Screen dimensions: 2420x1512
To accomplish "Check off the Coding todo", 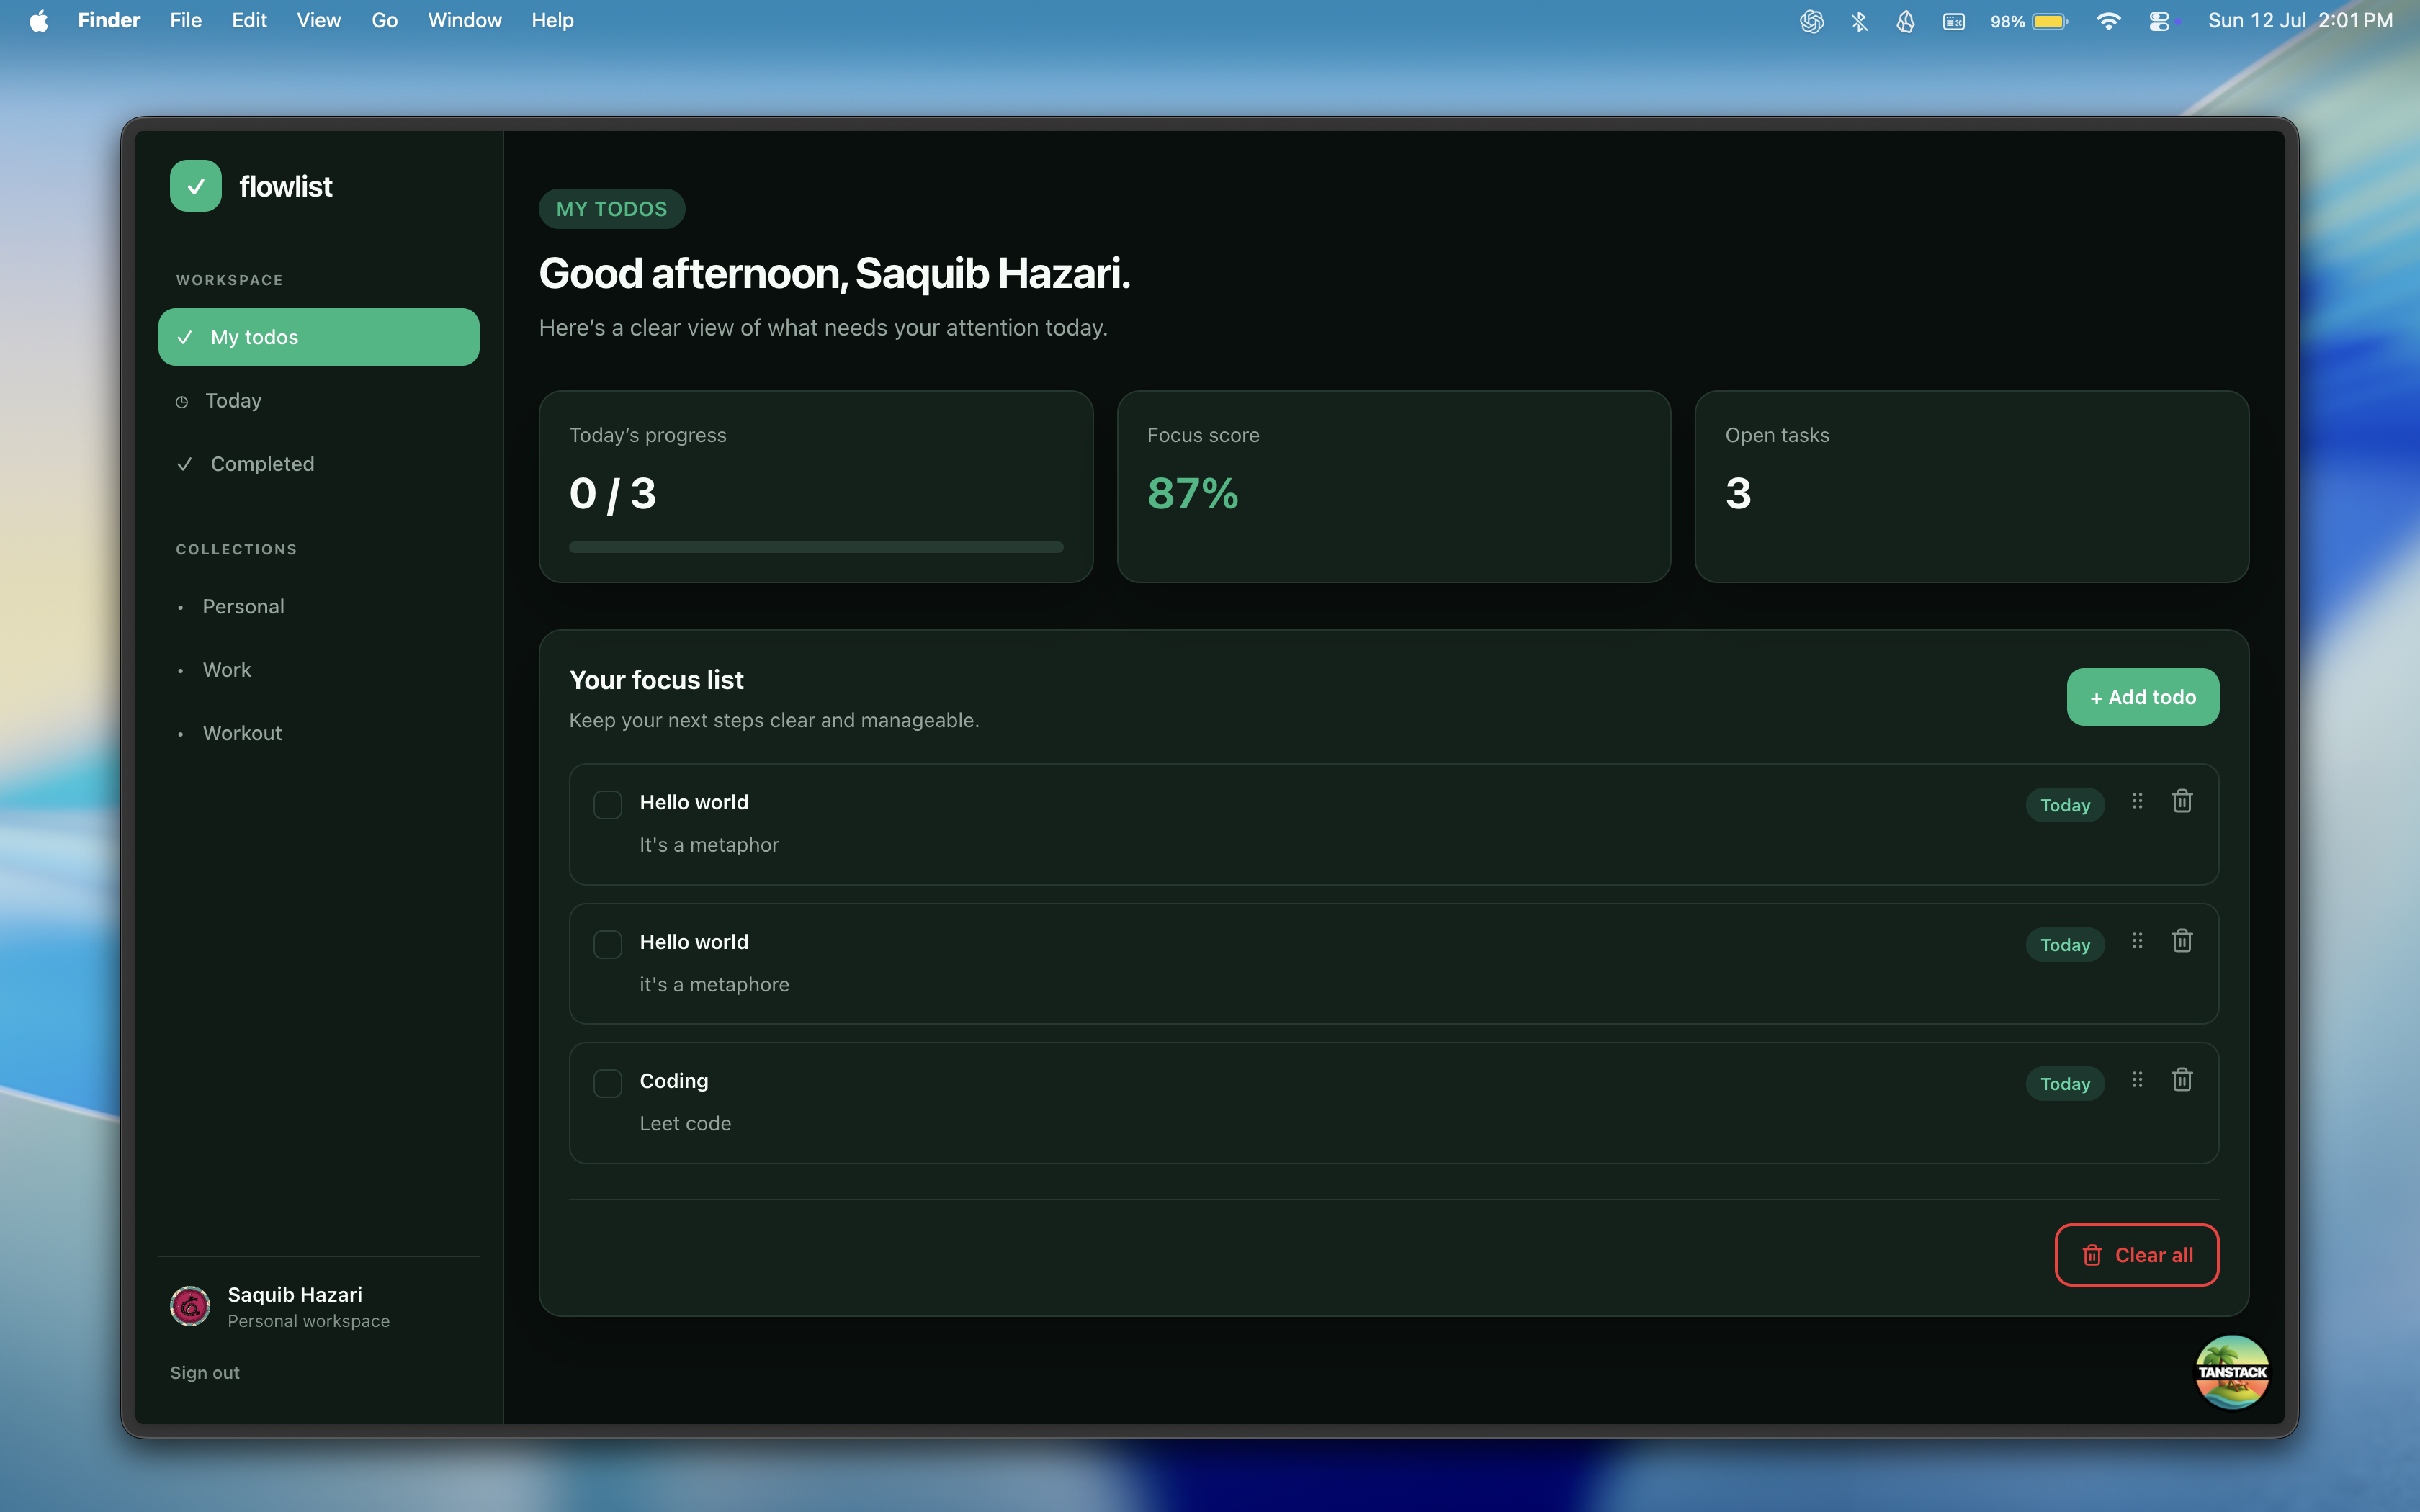I will (x=607, y=1083).
